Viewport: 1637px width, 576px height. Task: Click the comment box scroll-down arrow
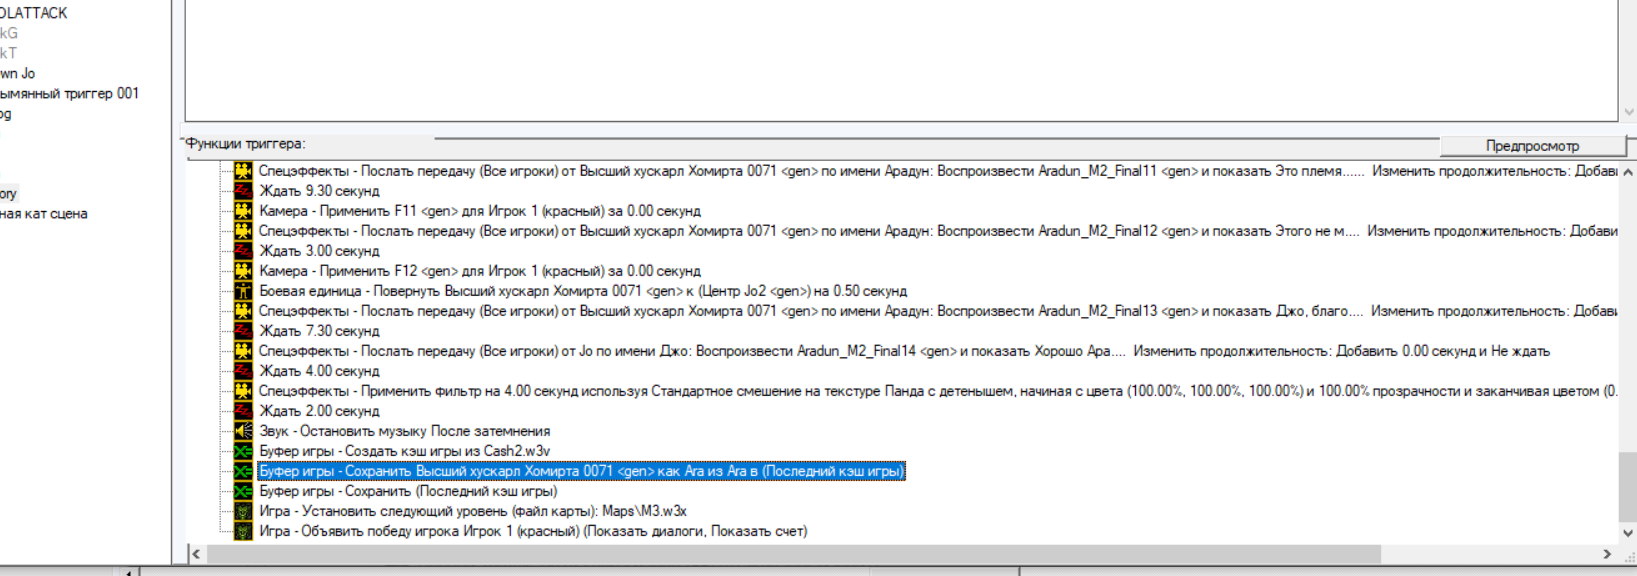click(x=1628, y=112)
